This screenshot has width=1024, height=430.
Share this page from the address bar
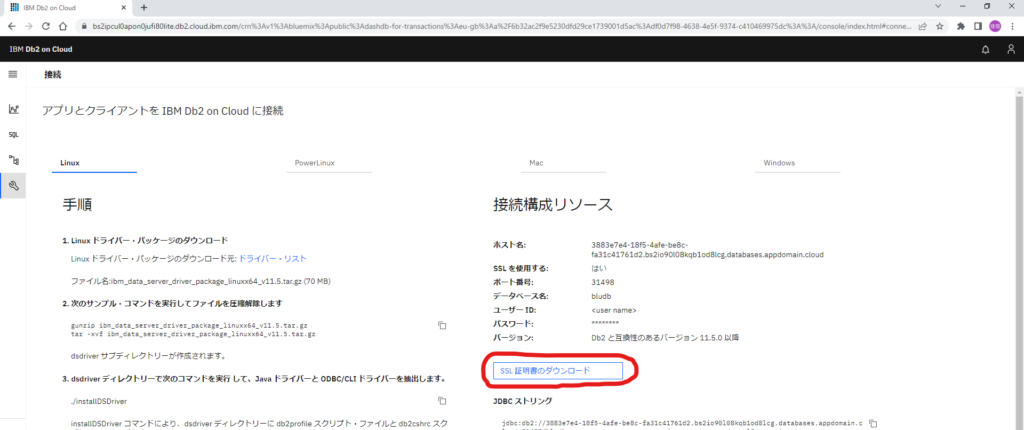(x=922, y=27)
